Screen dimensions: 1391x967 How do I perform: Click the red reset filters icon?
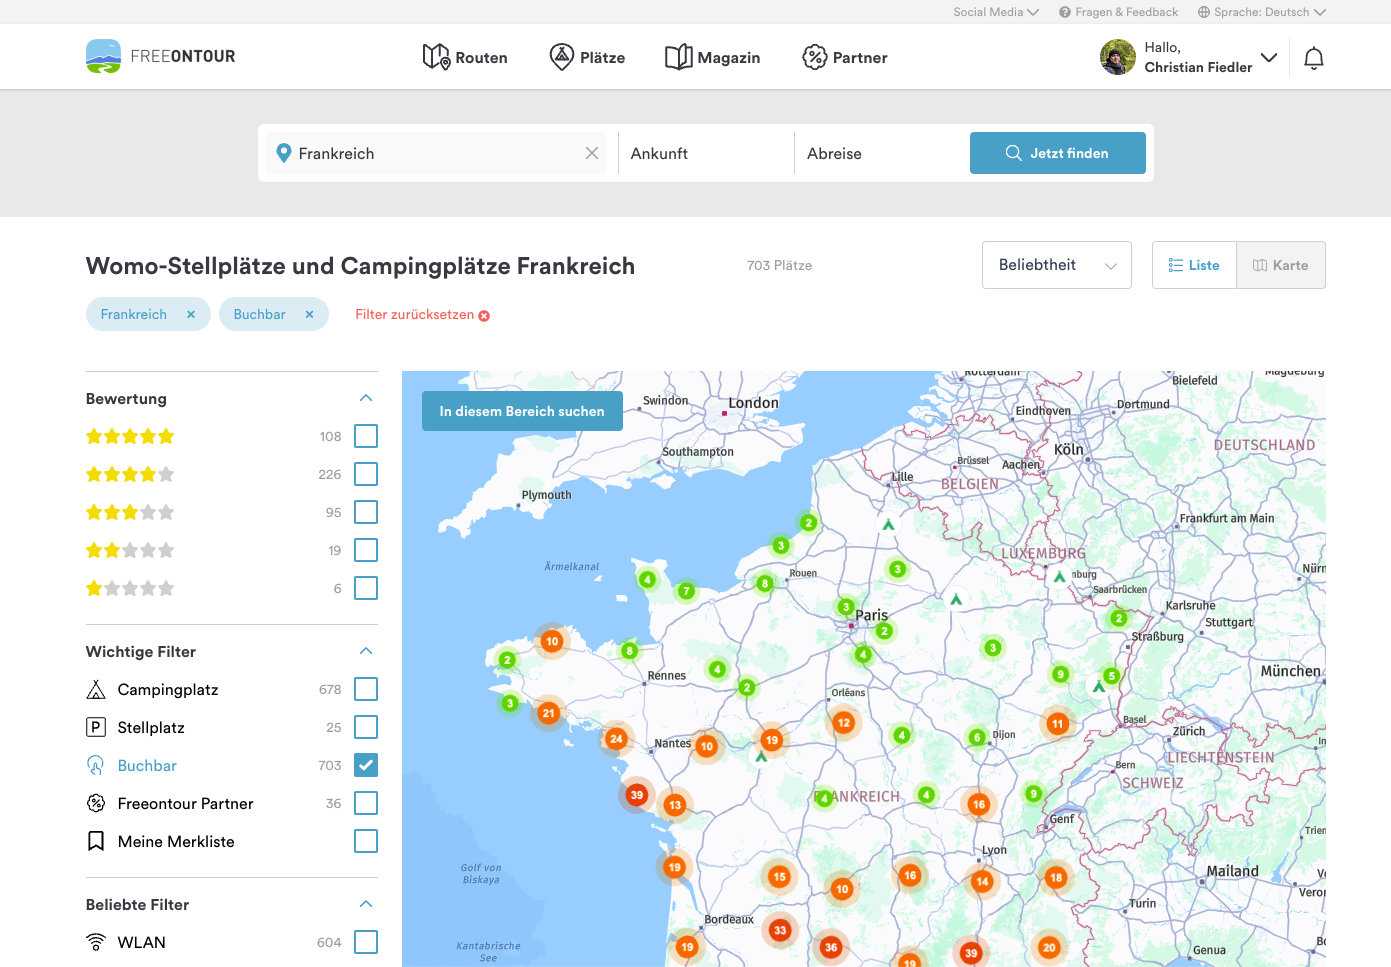(x=484, y=315)
